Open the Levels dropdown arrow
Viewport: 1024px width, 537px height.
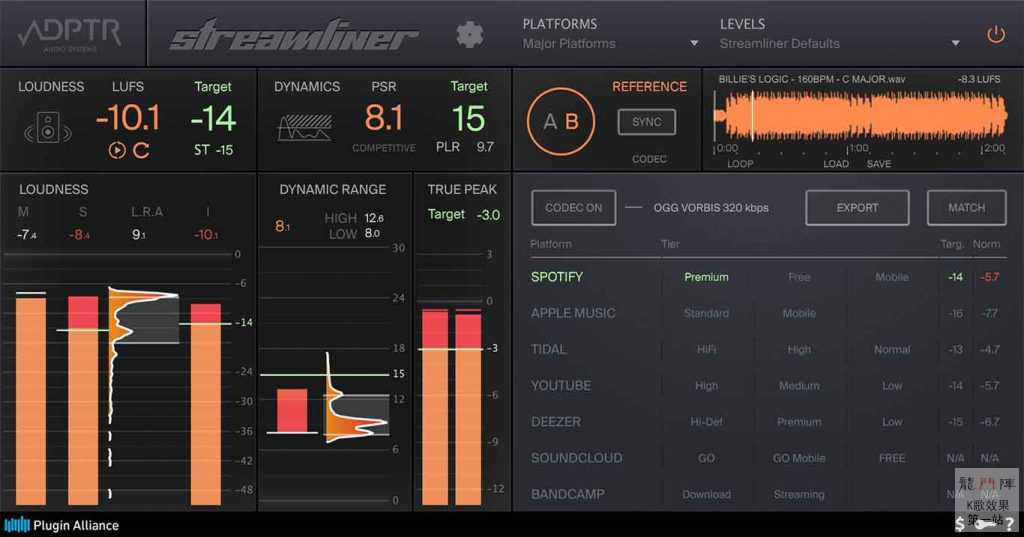coord(955,43)
